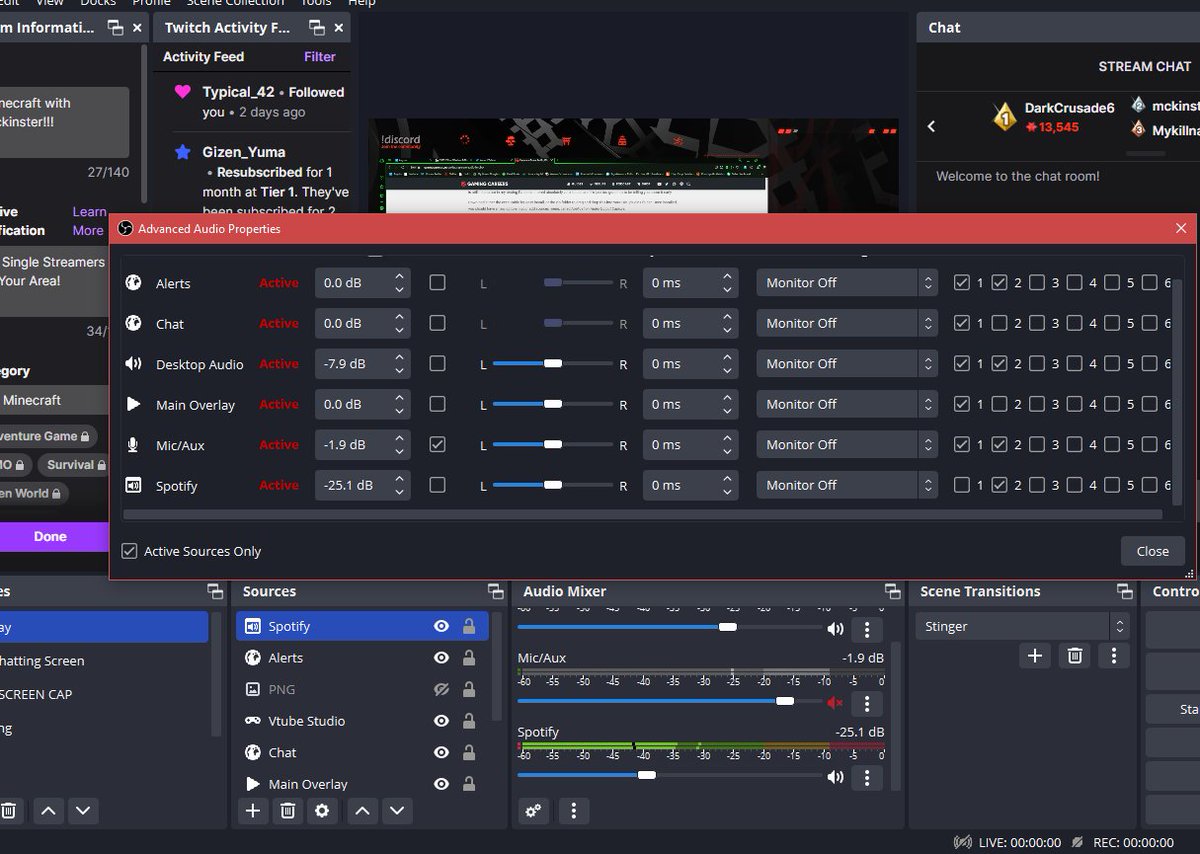
Task: Lock the Alerts source
Action: coord(469,658)
